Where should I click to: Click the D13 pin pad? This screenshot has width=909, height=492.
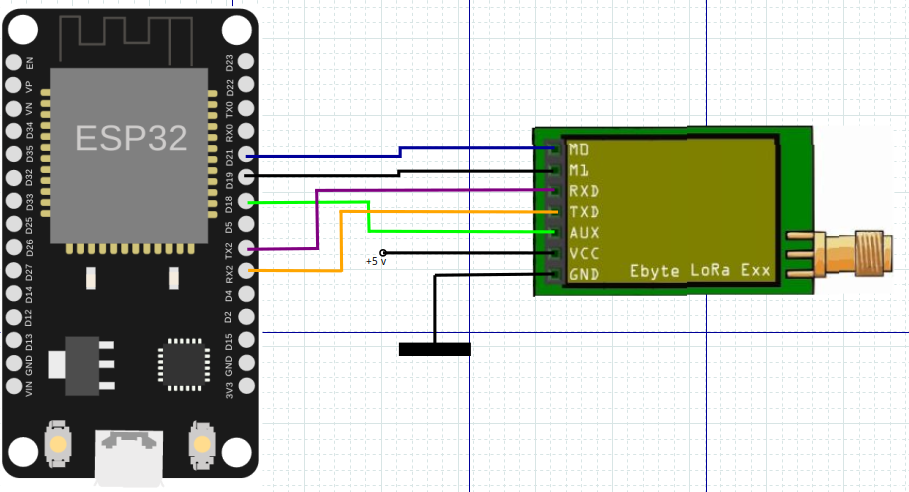tap(13, 340)
